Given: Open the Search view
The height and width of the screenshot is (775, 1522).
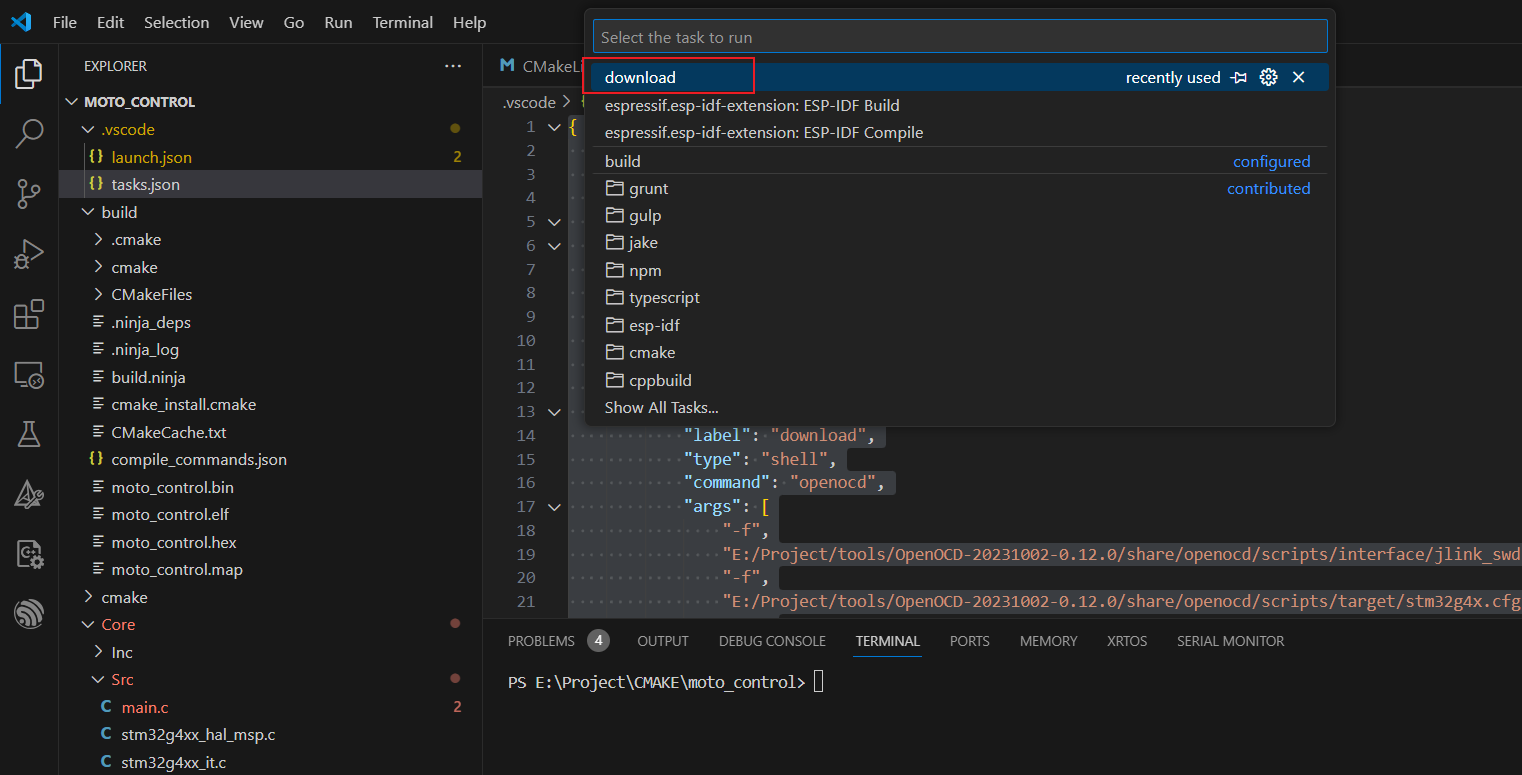Looking at the screenshot, I should 28,133.
